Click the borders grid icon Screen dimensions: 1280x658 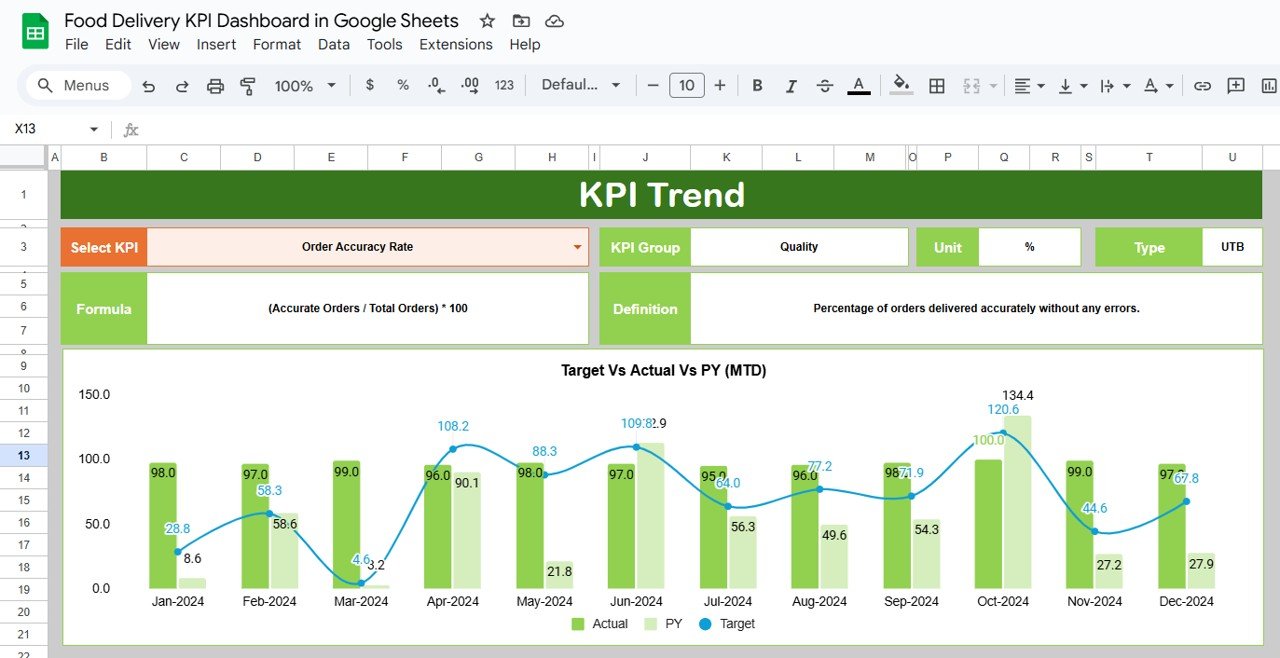click(937, 86)
